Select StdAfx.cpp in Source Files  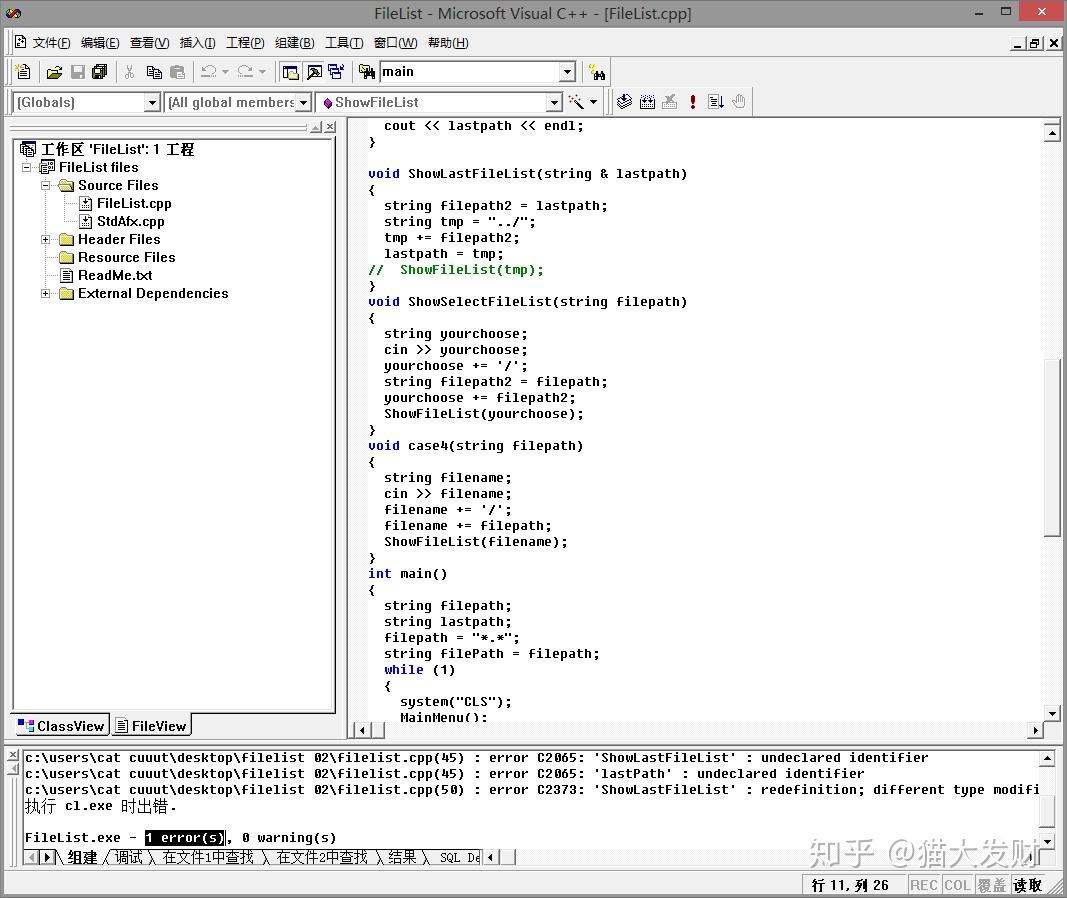(x=130, y=221)
